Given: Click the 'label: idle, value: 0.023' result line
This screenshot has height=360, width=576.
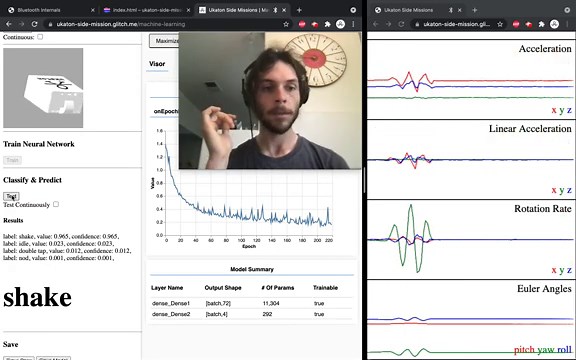Looking at the screenshot, I should (58, 244).
